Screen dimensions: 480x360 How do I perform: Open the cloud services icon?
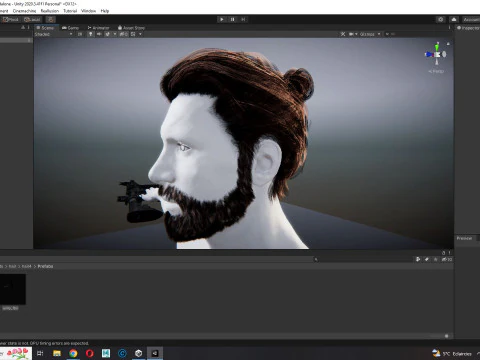[454, 19]
